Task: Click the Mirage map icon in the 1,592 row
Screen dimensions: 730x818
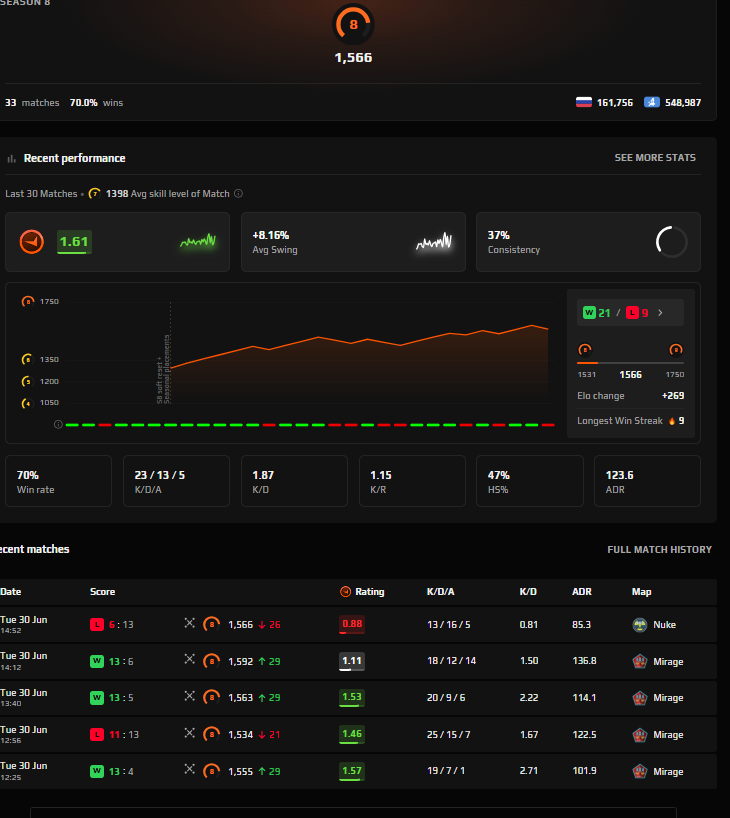Action: [x=640, y=661]
